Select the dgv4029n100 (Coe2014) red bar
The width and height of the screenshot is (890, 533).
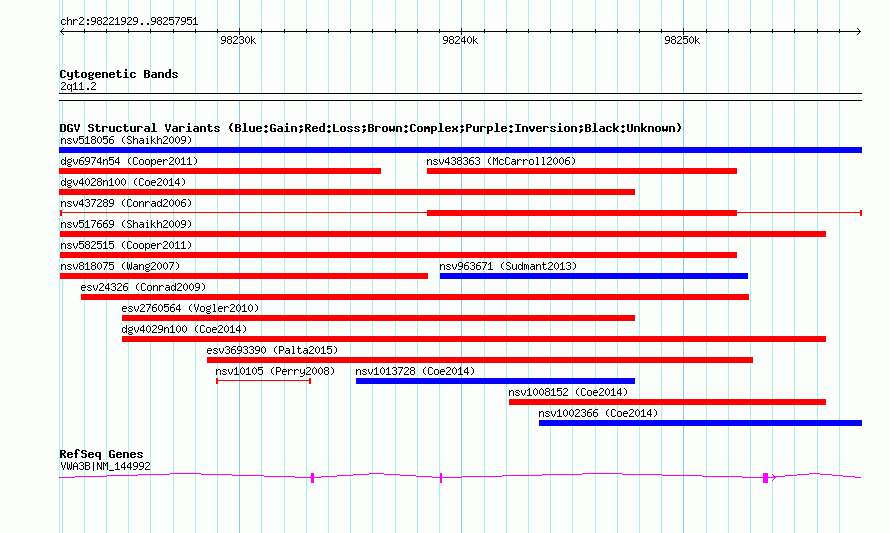474,339
